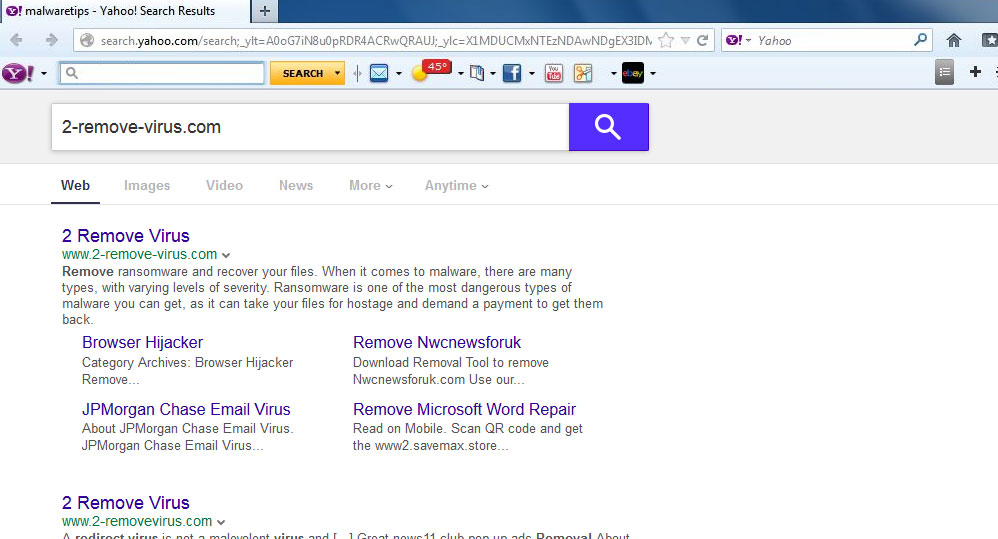Click the Yahoo Mail envelope toolbar icon
Image resolution: width=998 pixels, height=539 pixels.
pos(379,73)
